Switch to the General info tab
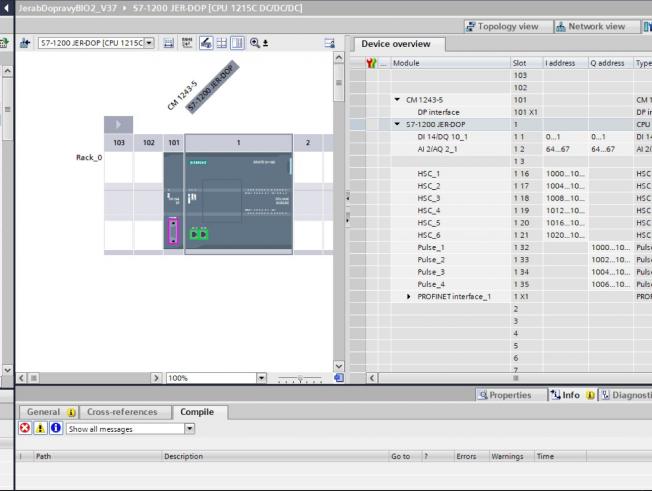The width and height of the screenshot is (652, 491). [x=48, y=412]
